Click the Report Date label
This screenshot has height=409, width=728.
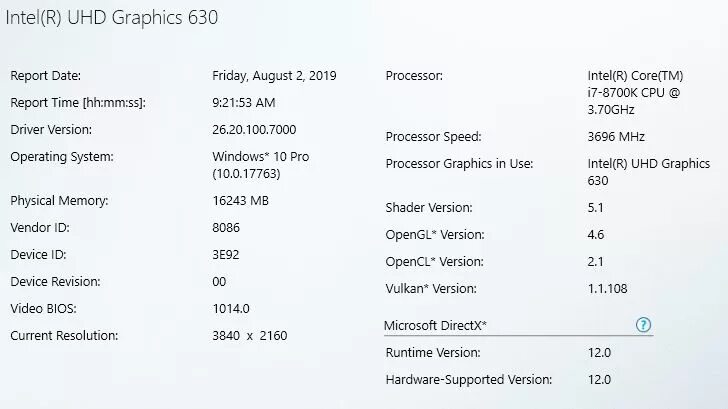[45, 75]
